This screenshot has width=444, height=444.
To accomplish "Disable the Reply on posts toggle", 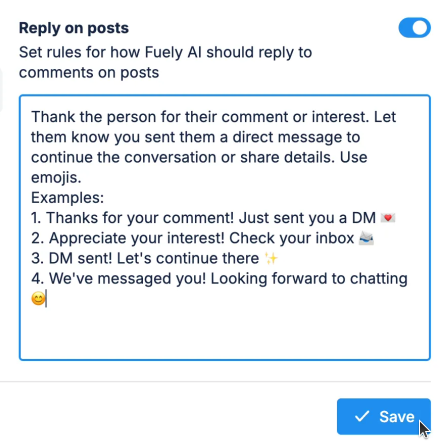I will pyautogui.click(x=414, y=28).
